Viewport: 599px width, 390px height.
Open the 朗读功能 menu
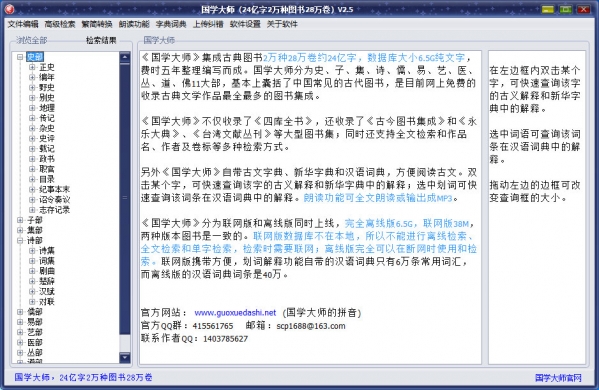click(x=134, y=24)
